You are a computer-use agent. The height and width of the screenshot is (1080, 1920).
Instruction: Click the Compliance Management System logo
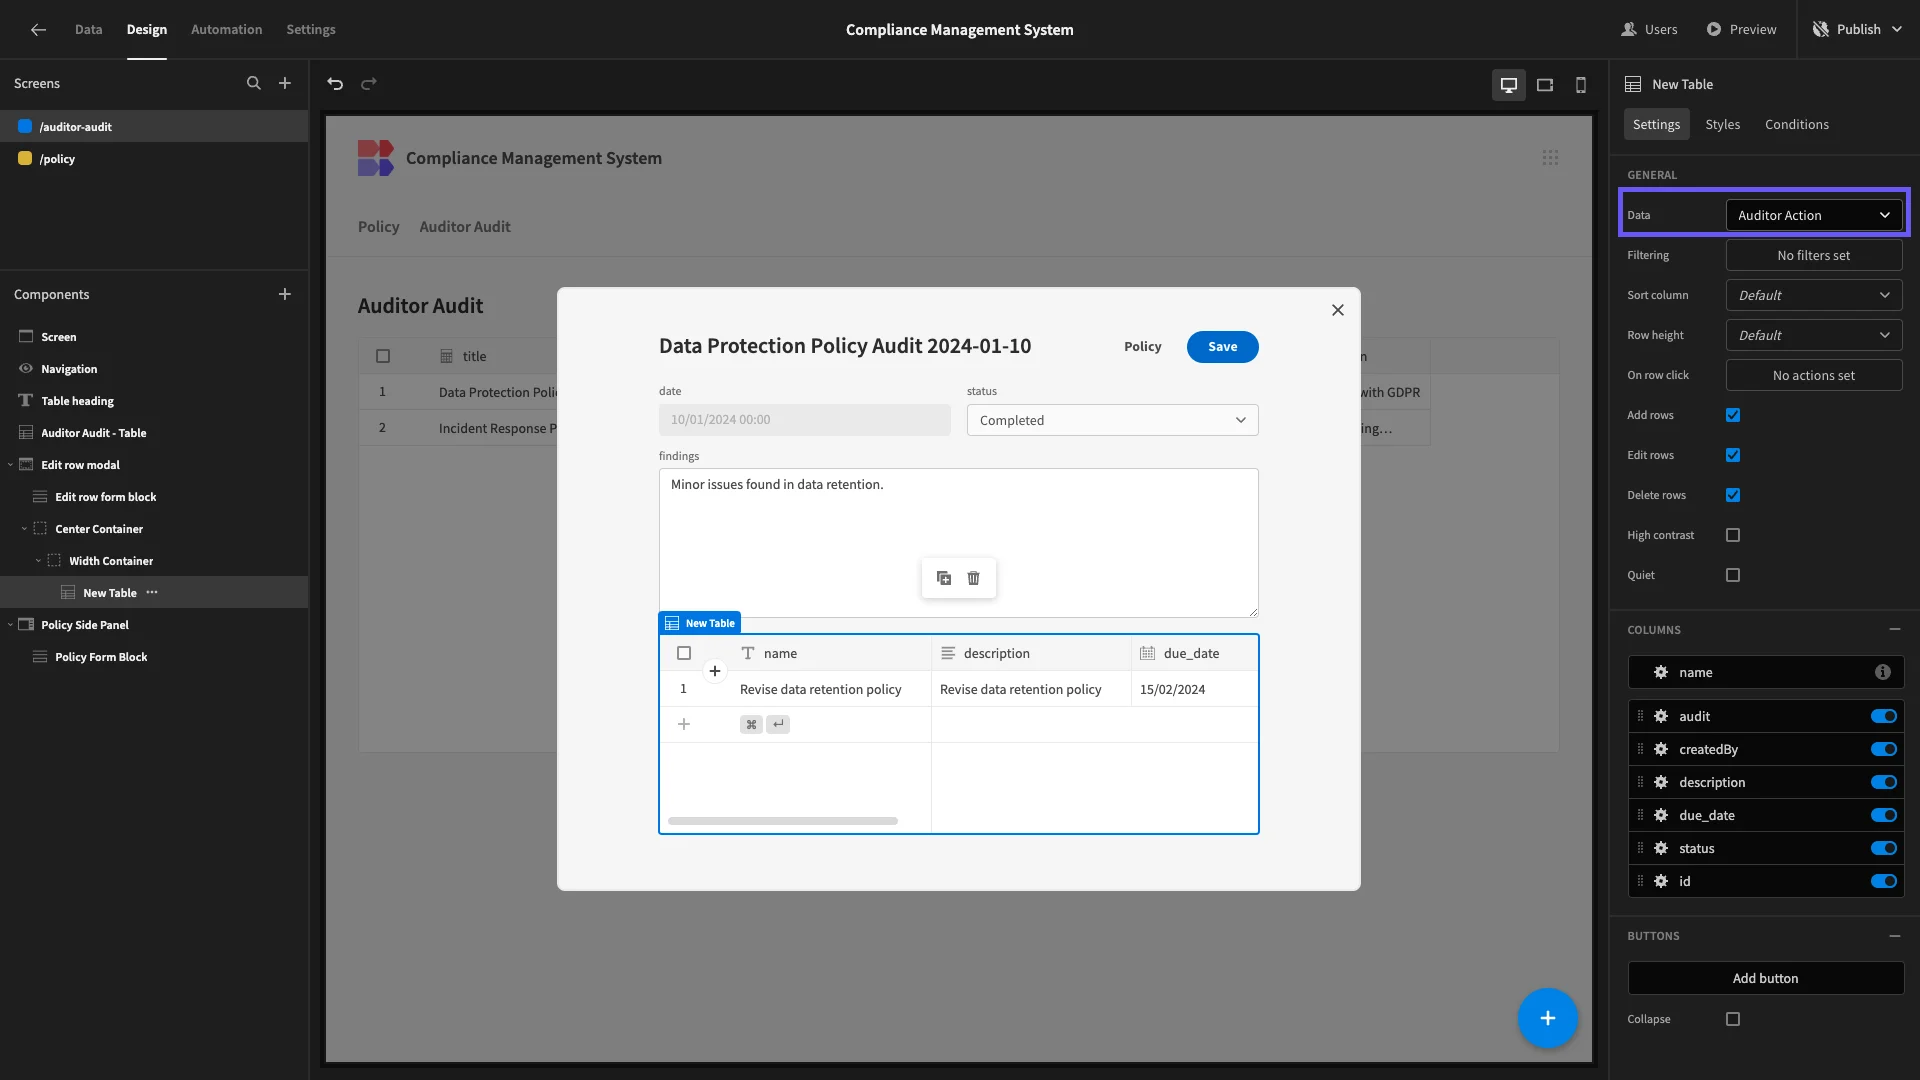pyautogui.click(x=375, y=158)
